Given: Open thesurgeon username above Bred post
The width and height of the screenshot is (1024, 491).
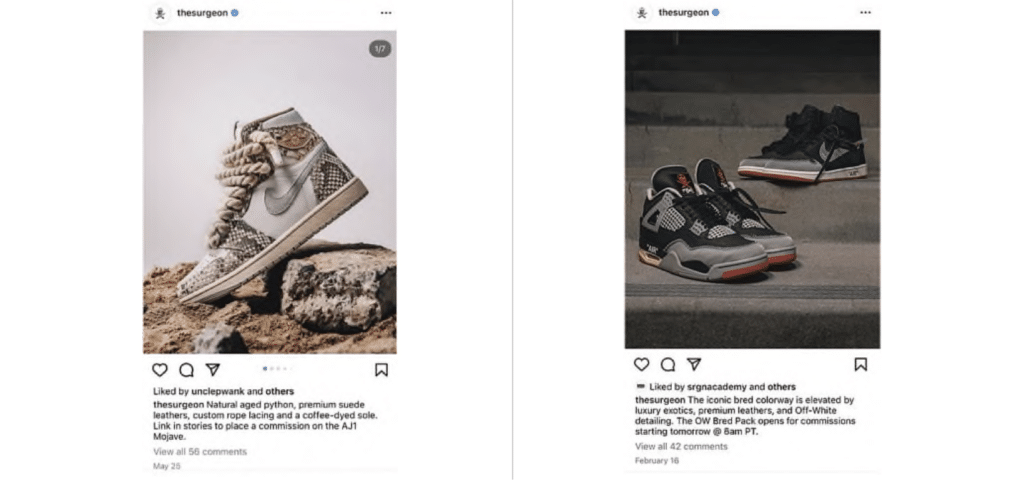Looking at the screenshot, I should tap(683, 12).
